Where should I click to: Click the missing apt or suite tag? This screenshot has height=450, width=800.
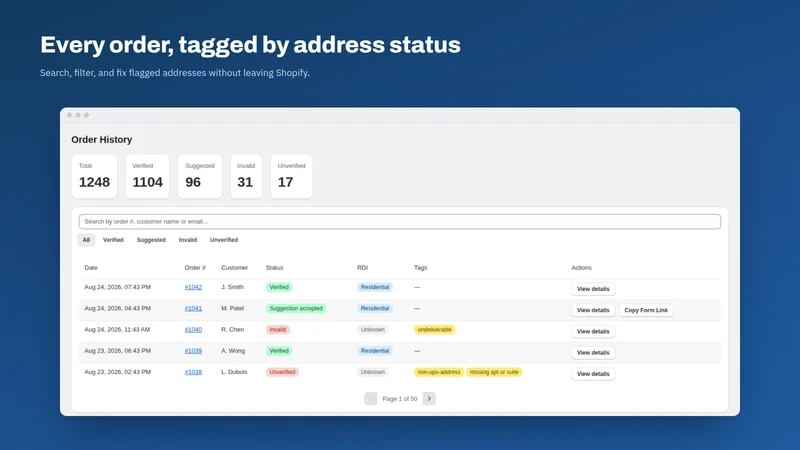click(x=494, y=372)
